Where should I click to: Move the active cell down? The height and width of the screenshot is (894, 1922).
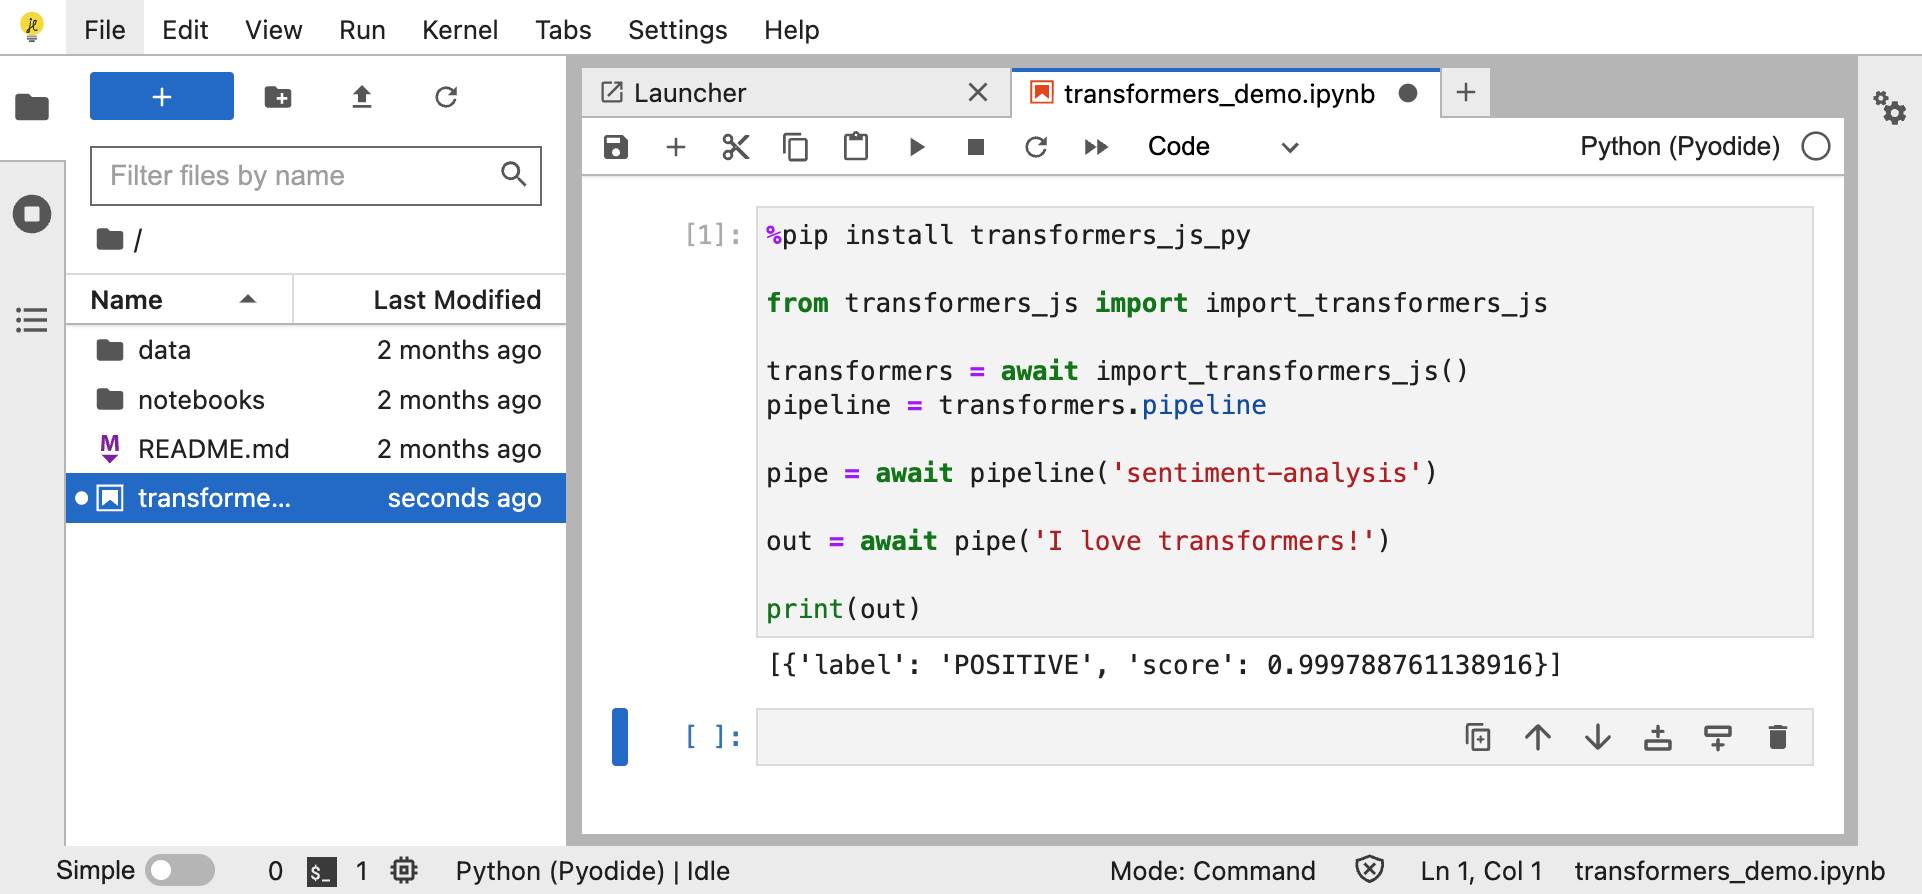click(x=1598, y=737)
